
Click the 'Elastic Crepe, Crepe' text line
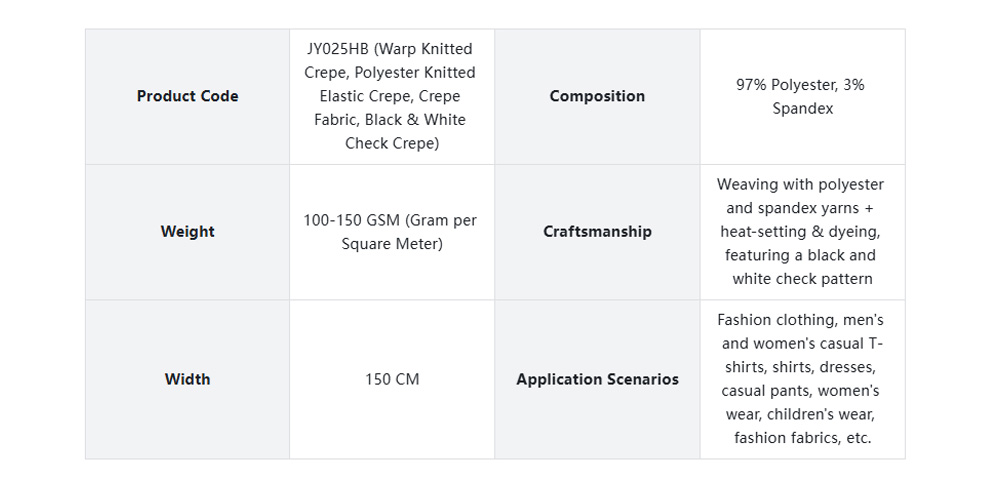390,96
